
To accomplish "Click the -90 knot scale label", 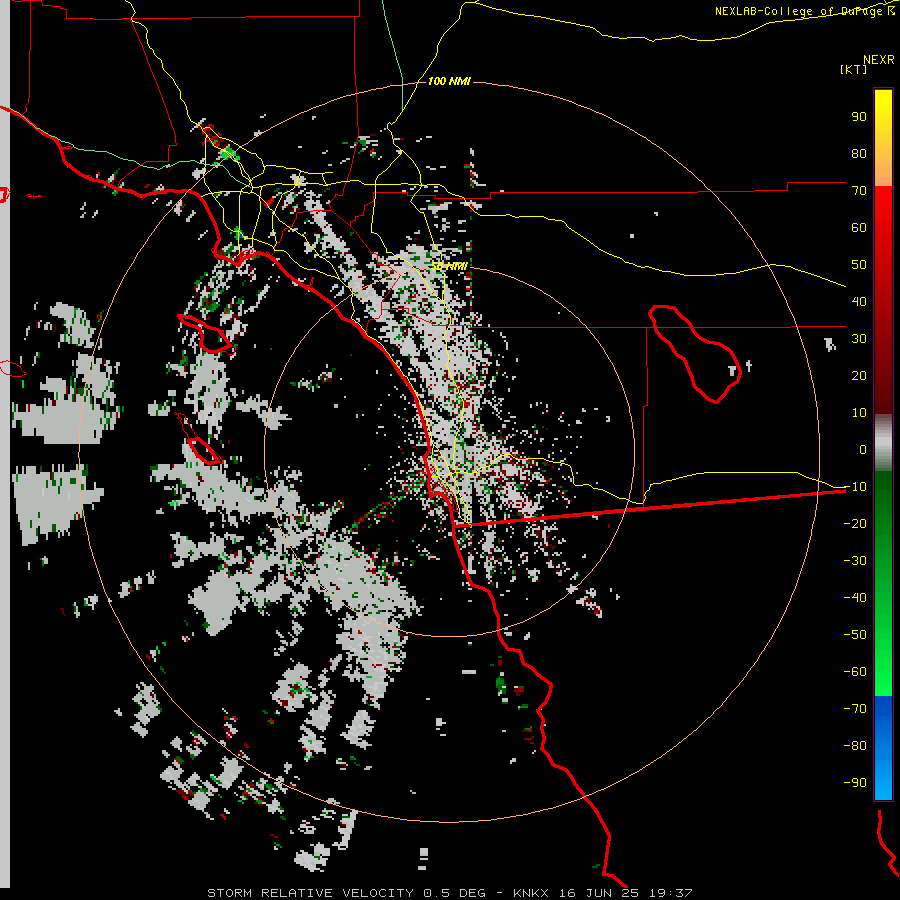I will [855, 782].
